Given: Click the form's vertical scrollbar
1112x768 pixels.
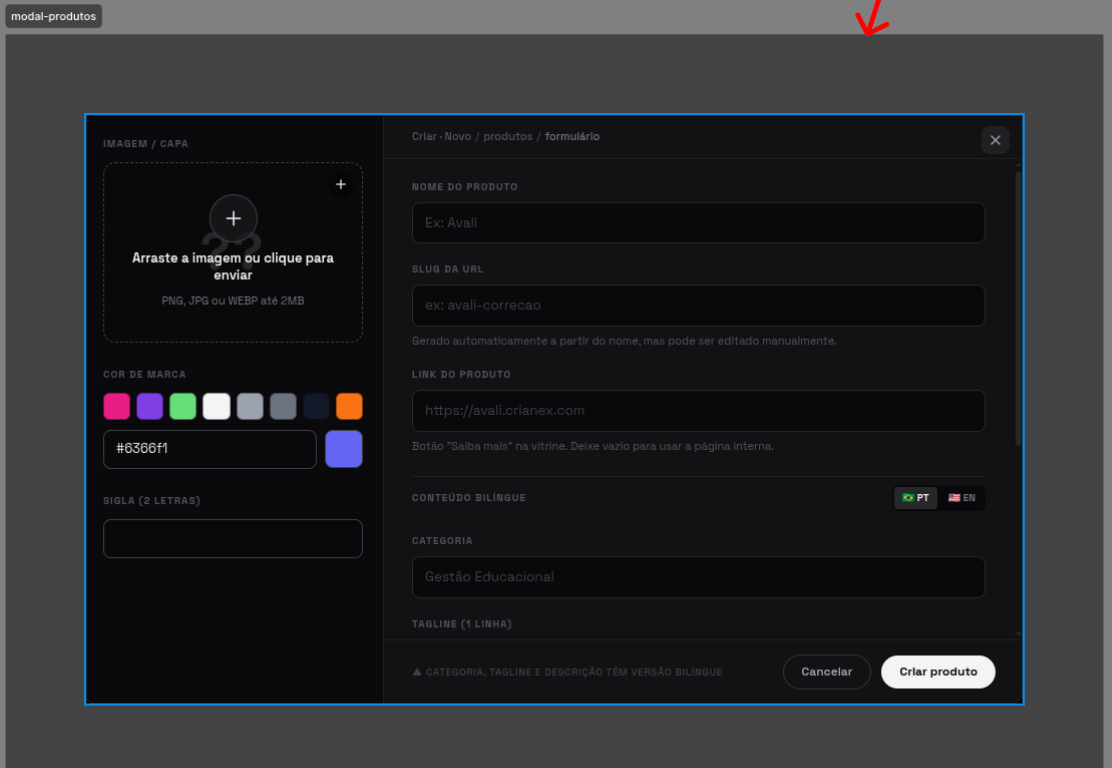Looking at the screenshot, I should pyautogui.click(x=1018, y=308).
